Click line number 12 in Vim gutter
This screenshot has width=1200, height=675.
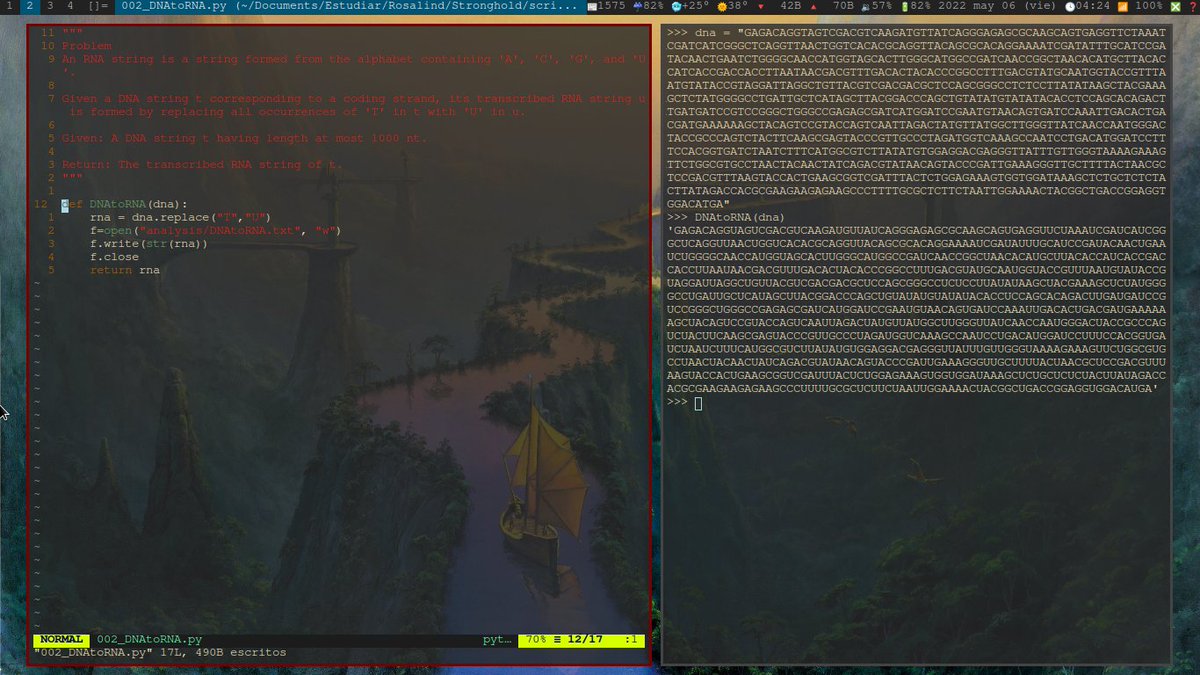pos(41,204)
